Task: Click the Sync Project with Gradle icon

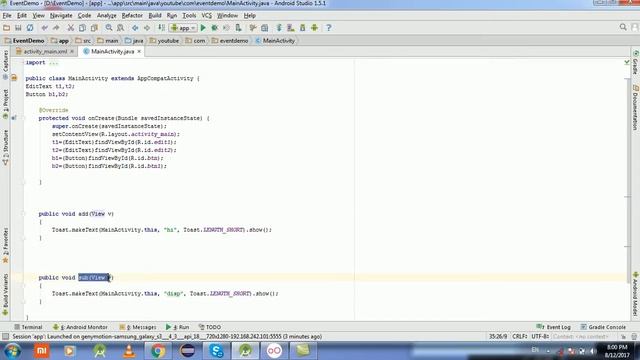Action: tap(279, 28)
